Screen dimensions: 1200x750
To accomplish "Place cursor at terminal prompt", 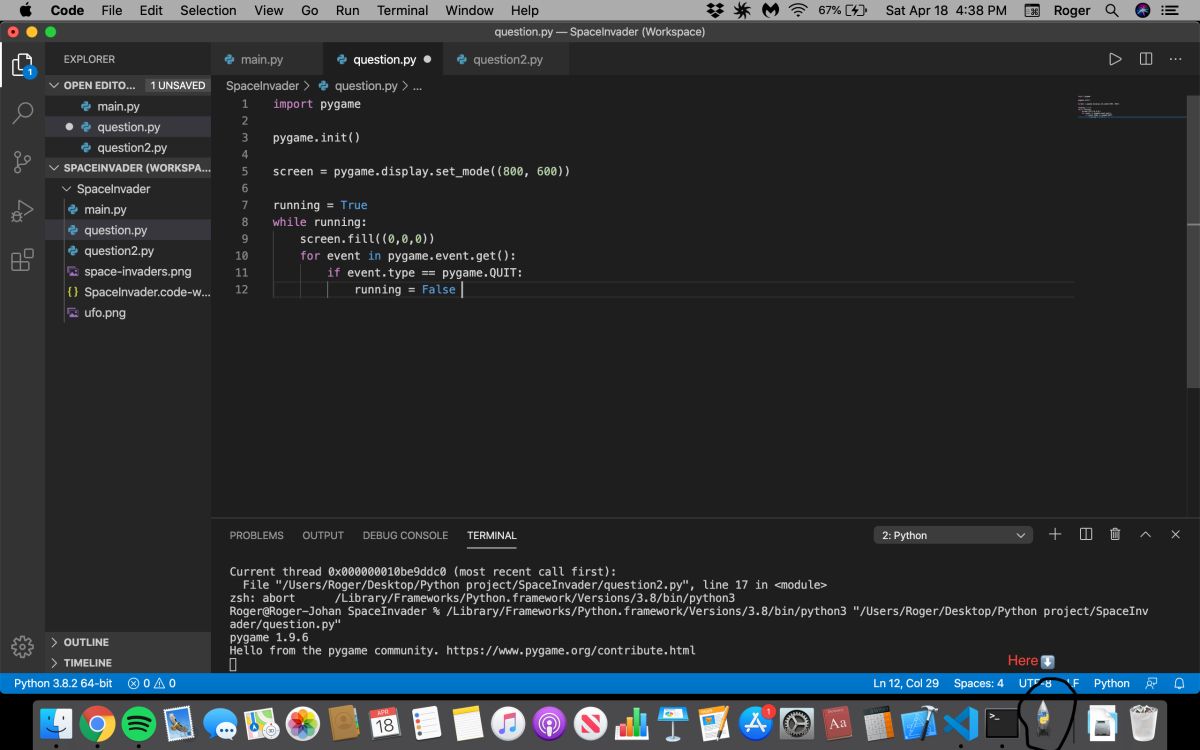I will click(x=233, y=664).
